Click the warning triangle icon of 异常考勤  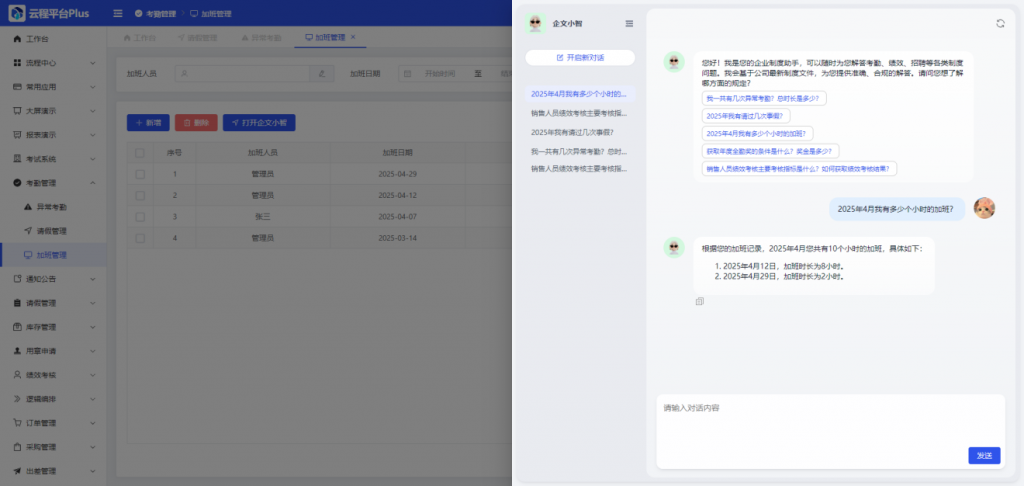click(27, 207)
